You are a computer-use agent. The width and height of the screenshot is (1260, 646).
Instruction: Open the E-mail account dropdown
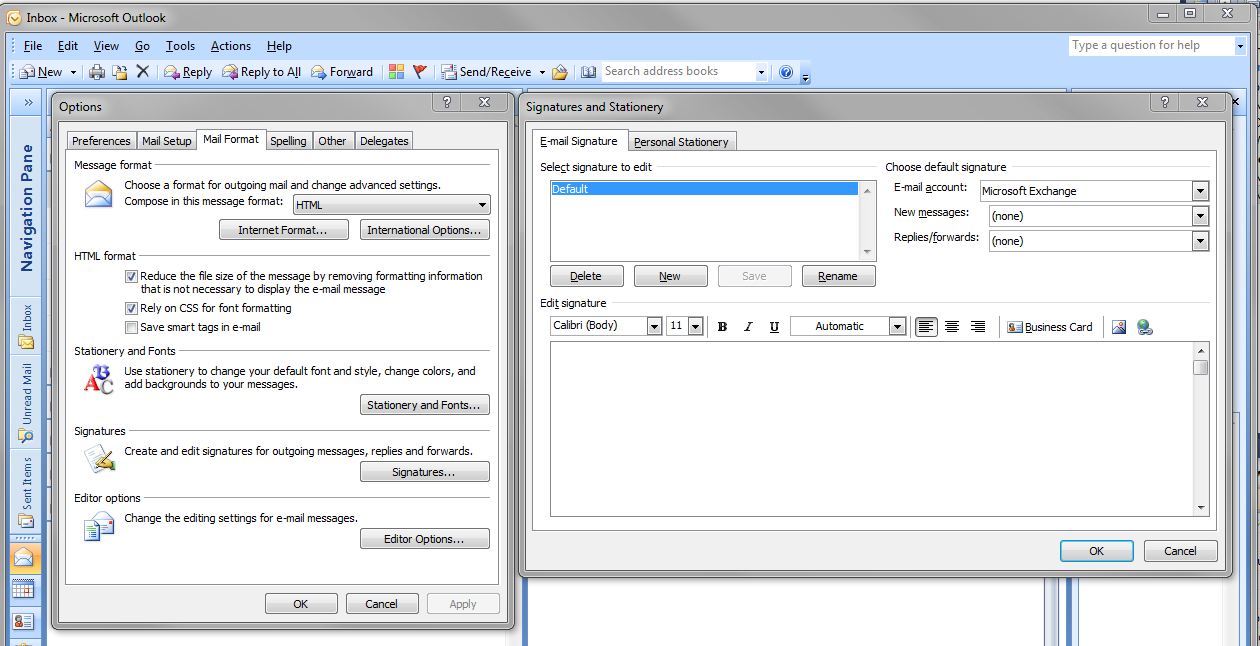(1200, 191)
